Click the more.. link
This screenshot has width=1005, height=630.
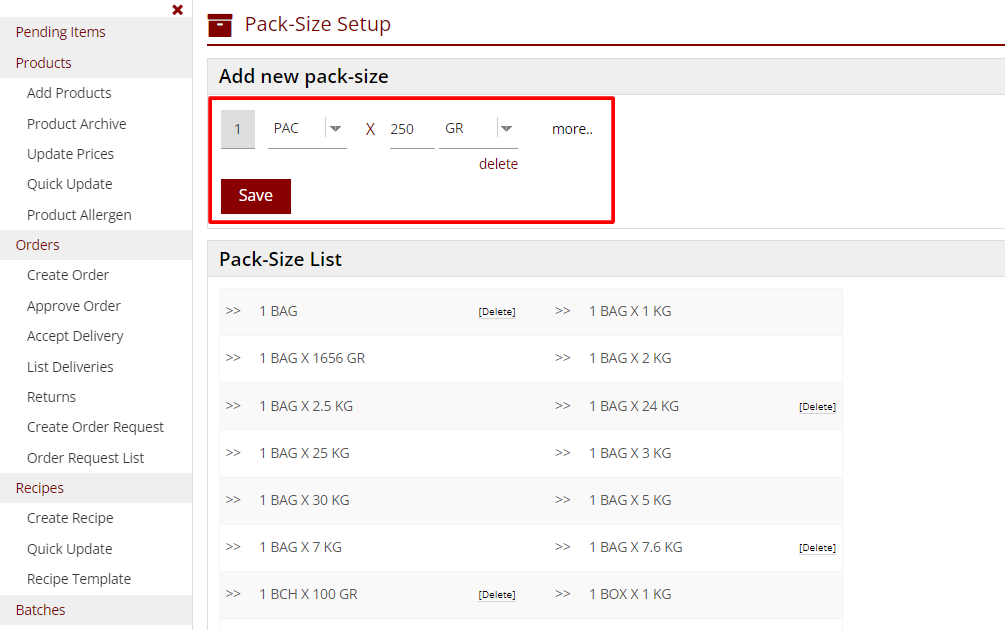coord(572,129)
